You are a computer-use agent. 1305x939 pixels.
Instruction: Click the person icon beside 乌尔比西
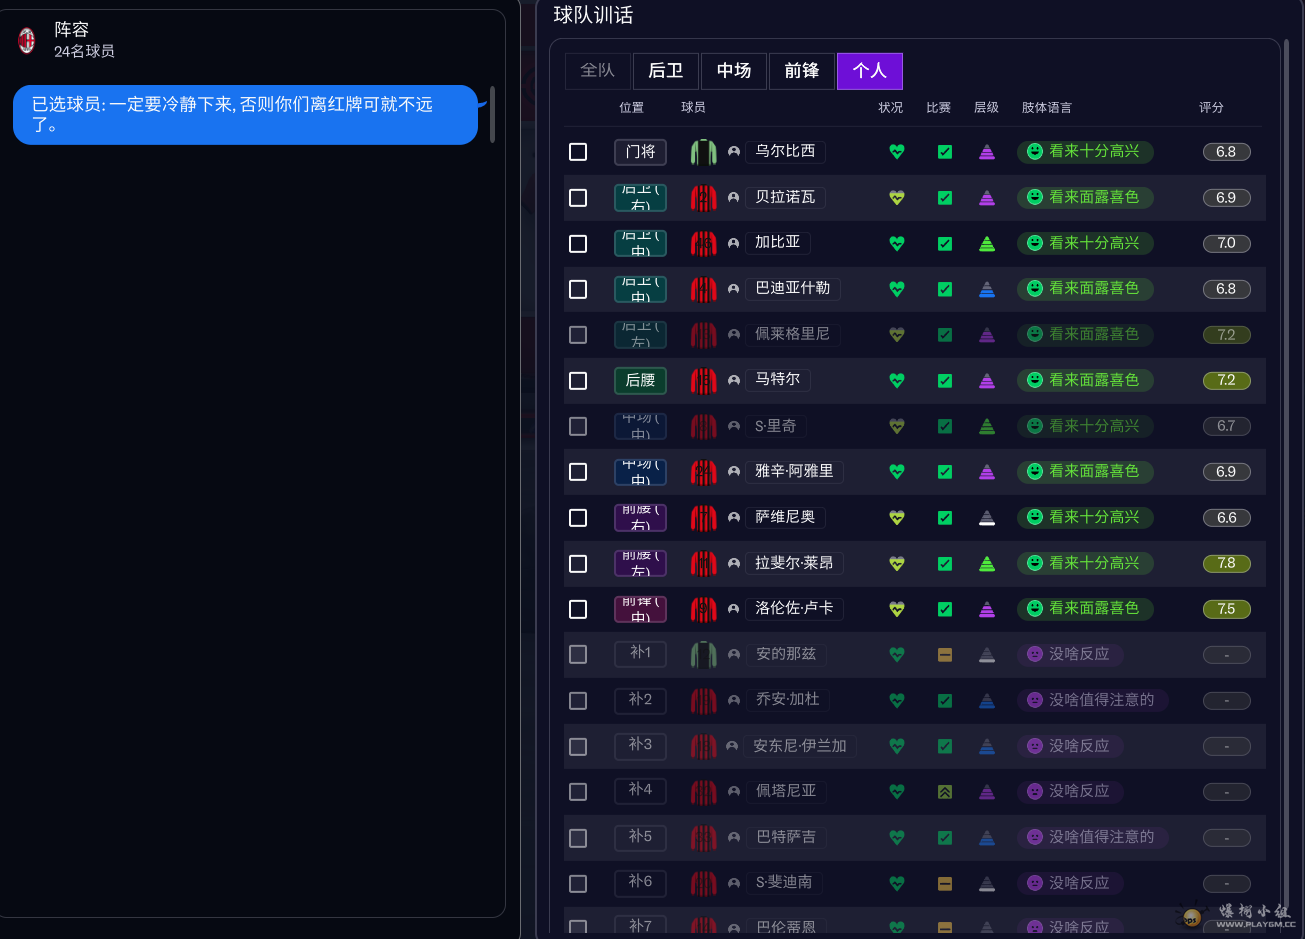tap(733, 152)
